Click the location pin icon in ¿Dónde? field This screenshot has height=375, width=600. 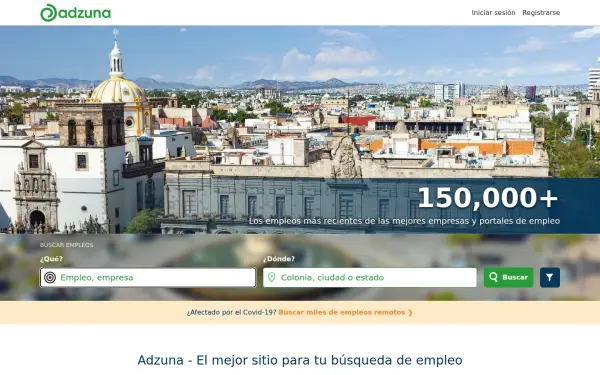pyautogui.click(x=272, y=277)
